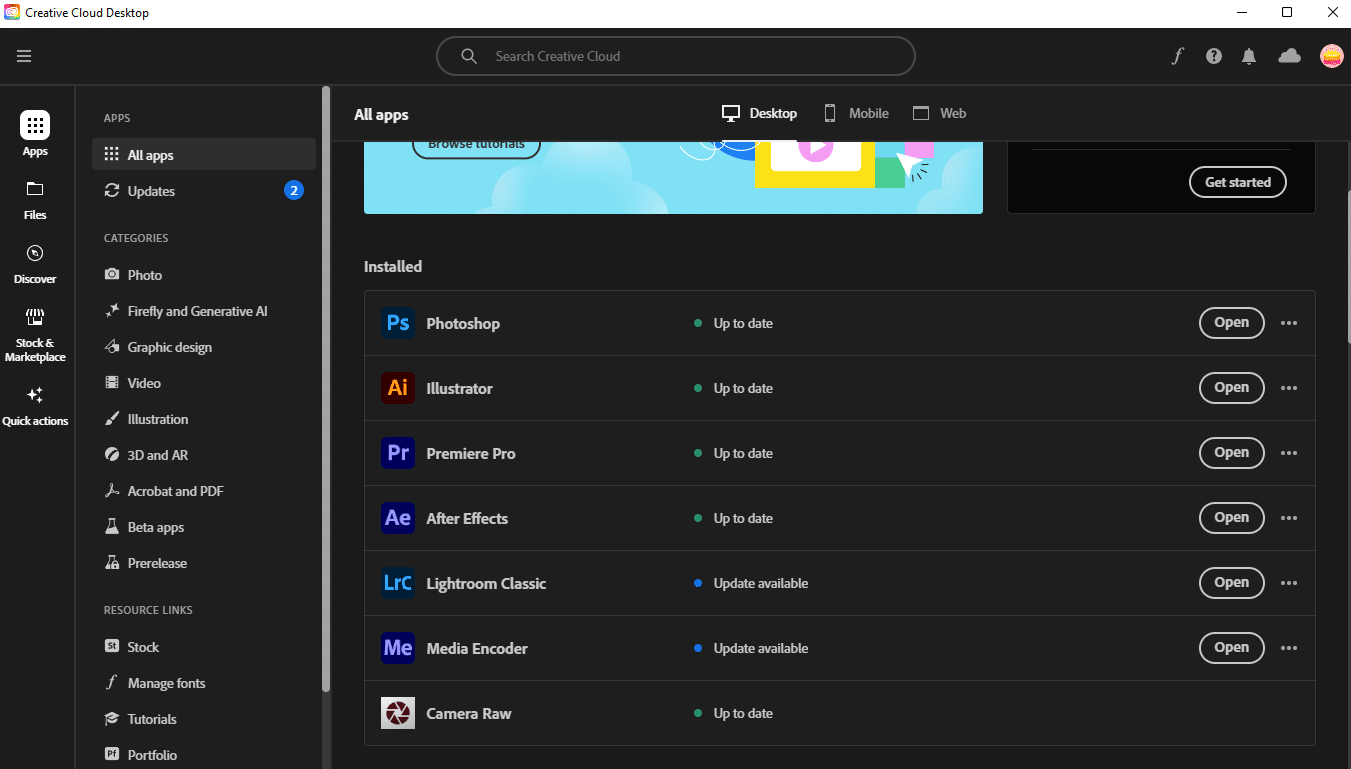Open more options for Media Encoder

1289,648
